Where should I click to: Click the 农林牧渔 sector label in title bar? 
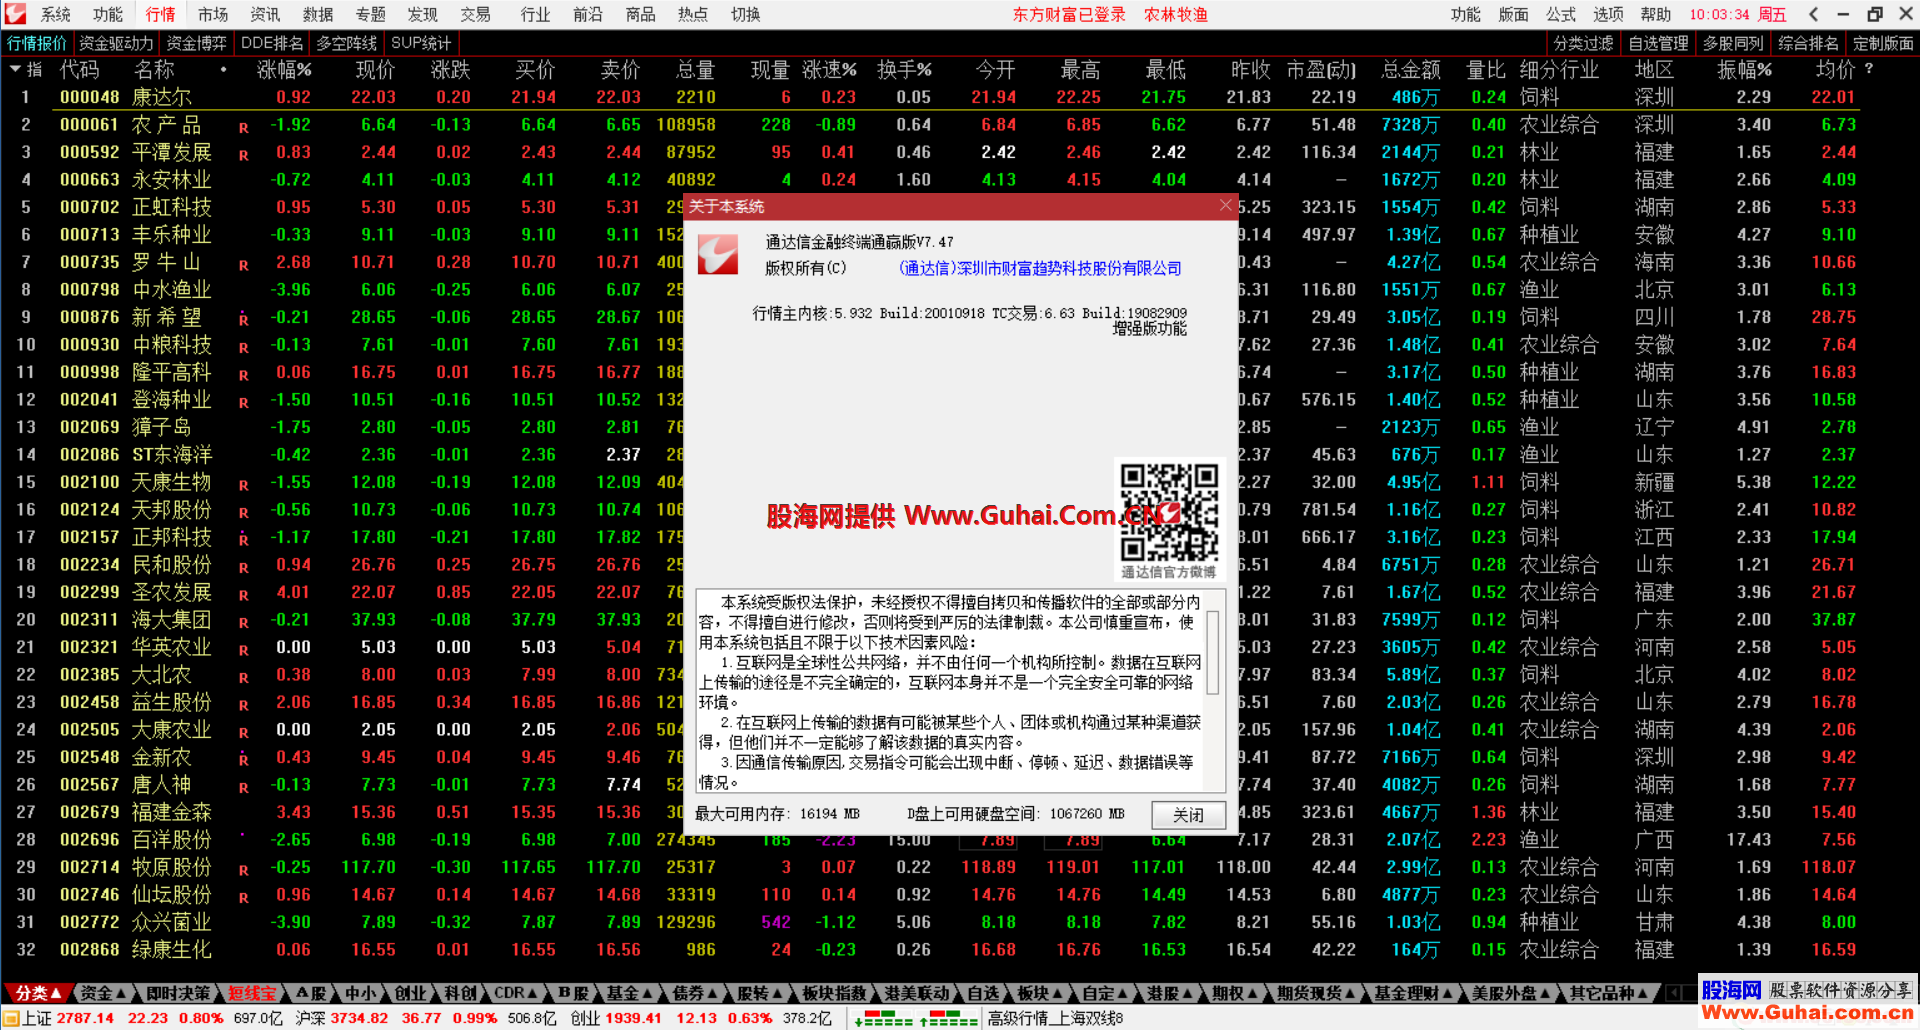[x=1176, y=14]
